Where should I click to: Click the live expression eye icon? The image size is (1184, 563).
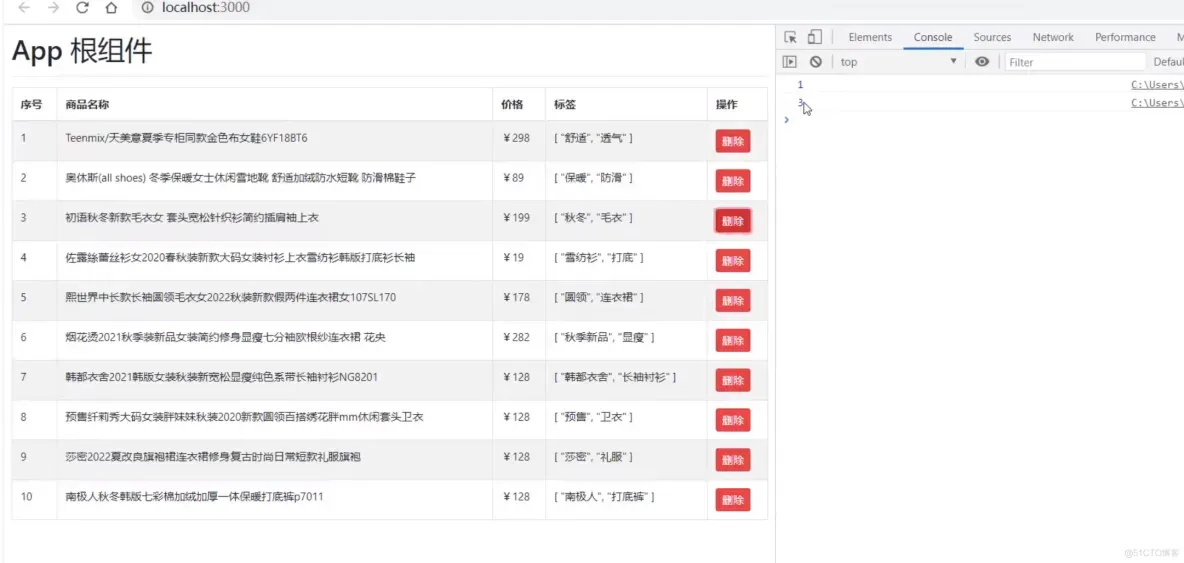coord(982,62)
